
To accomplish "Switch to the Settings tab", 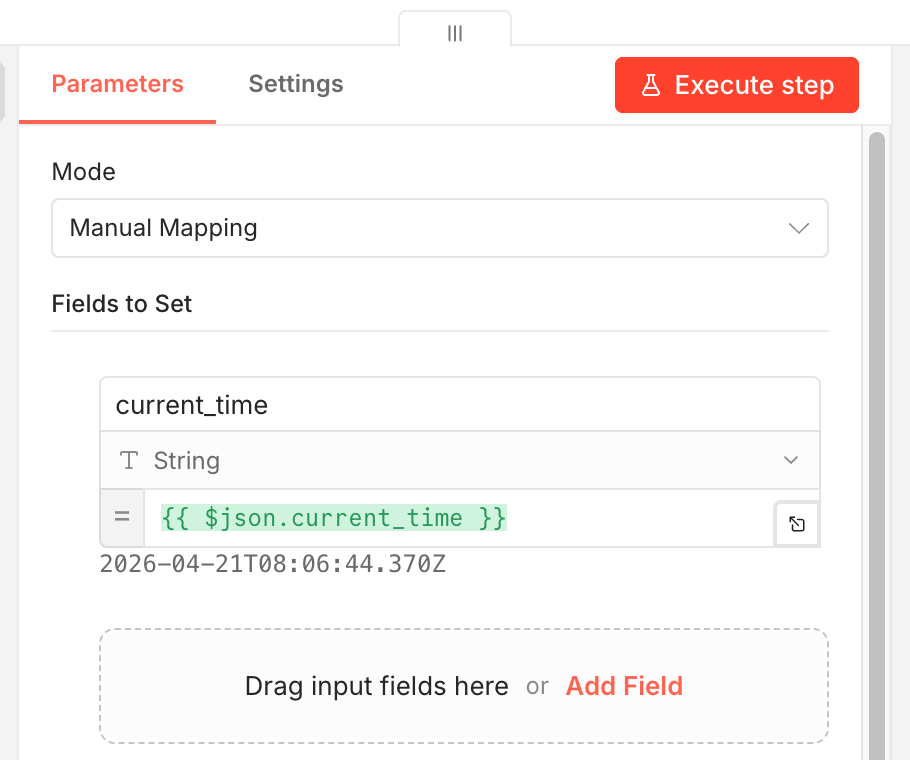I will 296,85.
